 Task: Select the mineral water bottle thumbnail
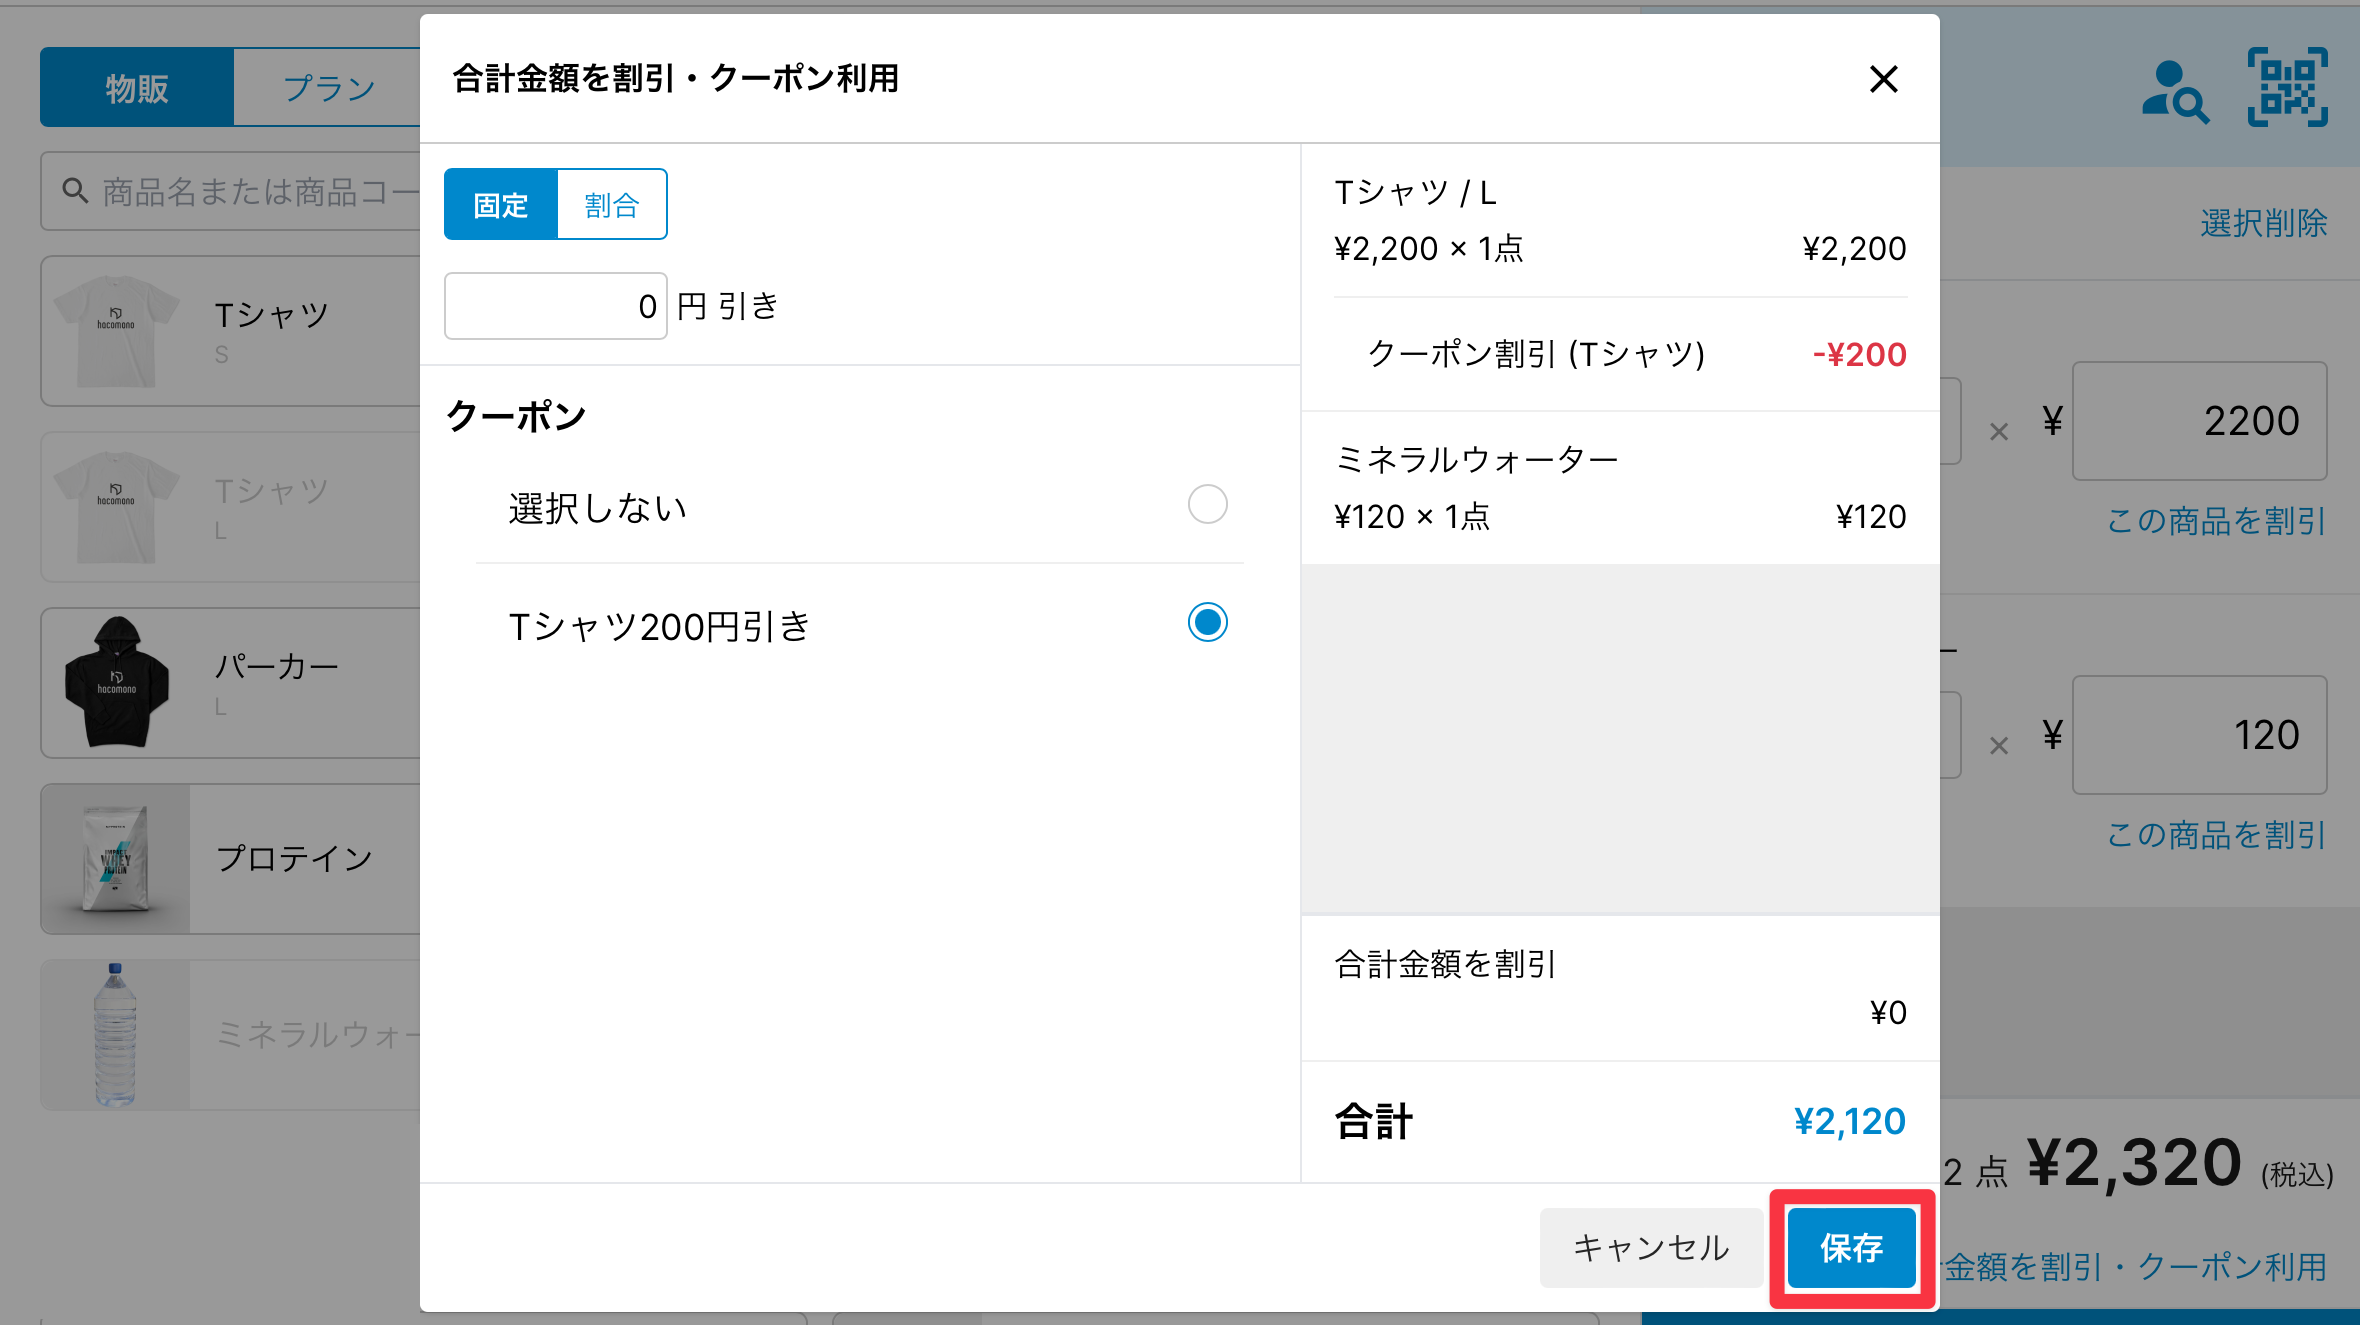pyautogui.click(x=116, y=1035)
